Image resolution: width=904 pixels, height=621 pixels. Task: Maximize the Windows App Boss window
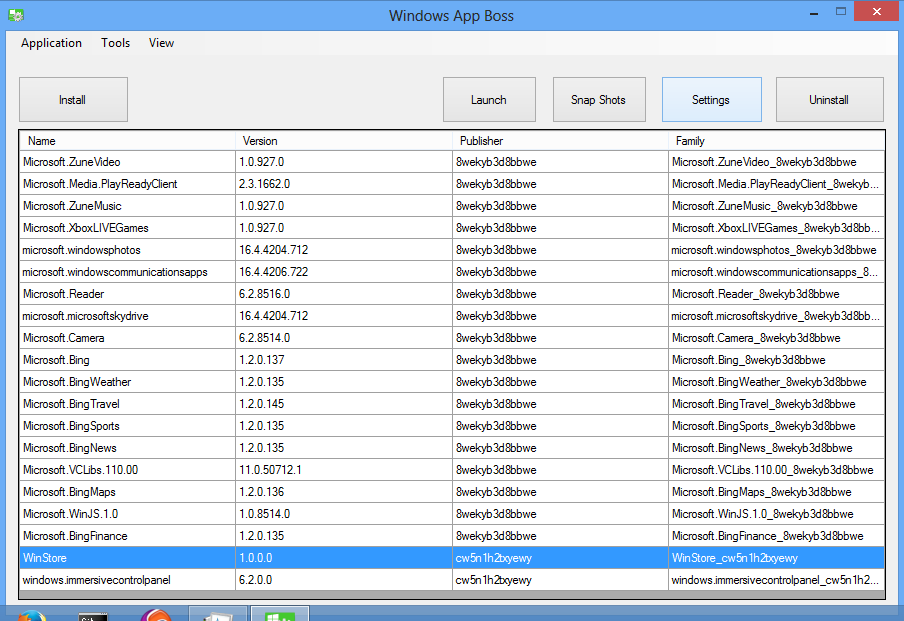(x=841, y=12)
